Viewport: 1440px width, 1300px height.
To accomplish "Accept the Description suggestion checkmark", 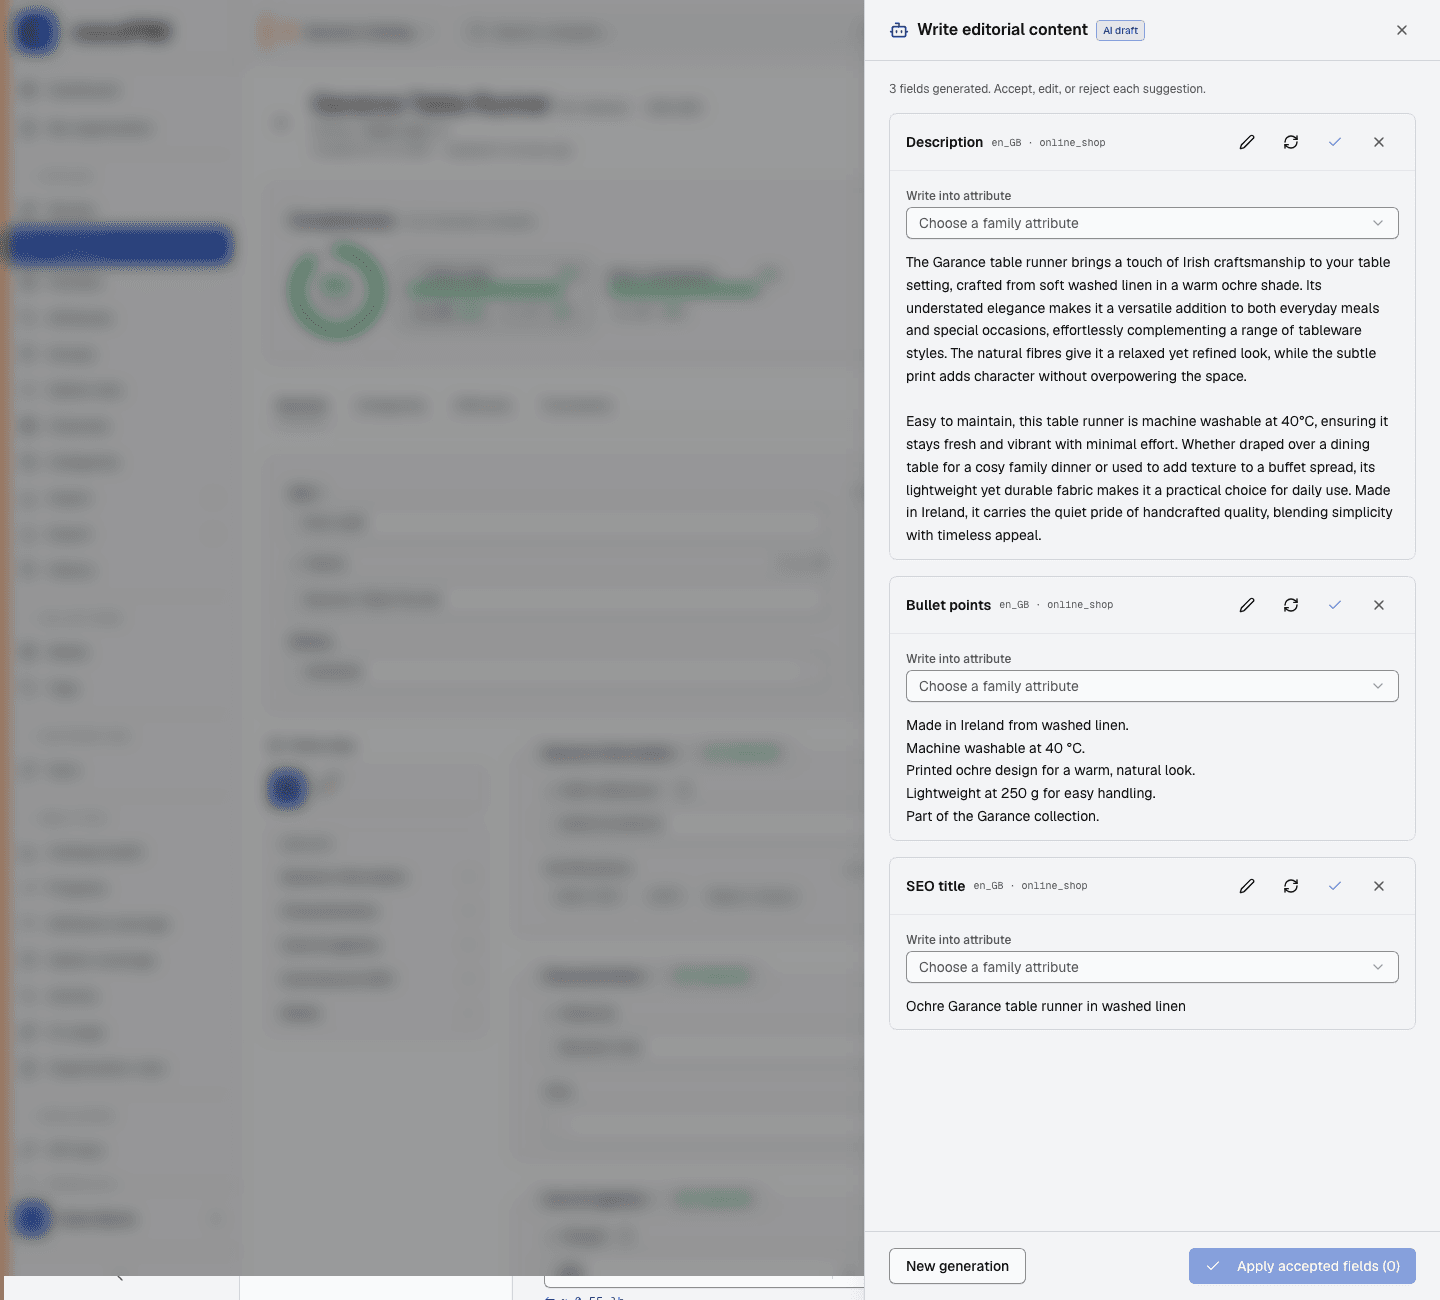I will point(1335,142).
